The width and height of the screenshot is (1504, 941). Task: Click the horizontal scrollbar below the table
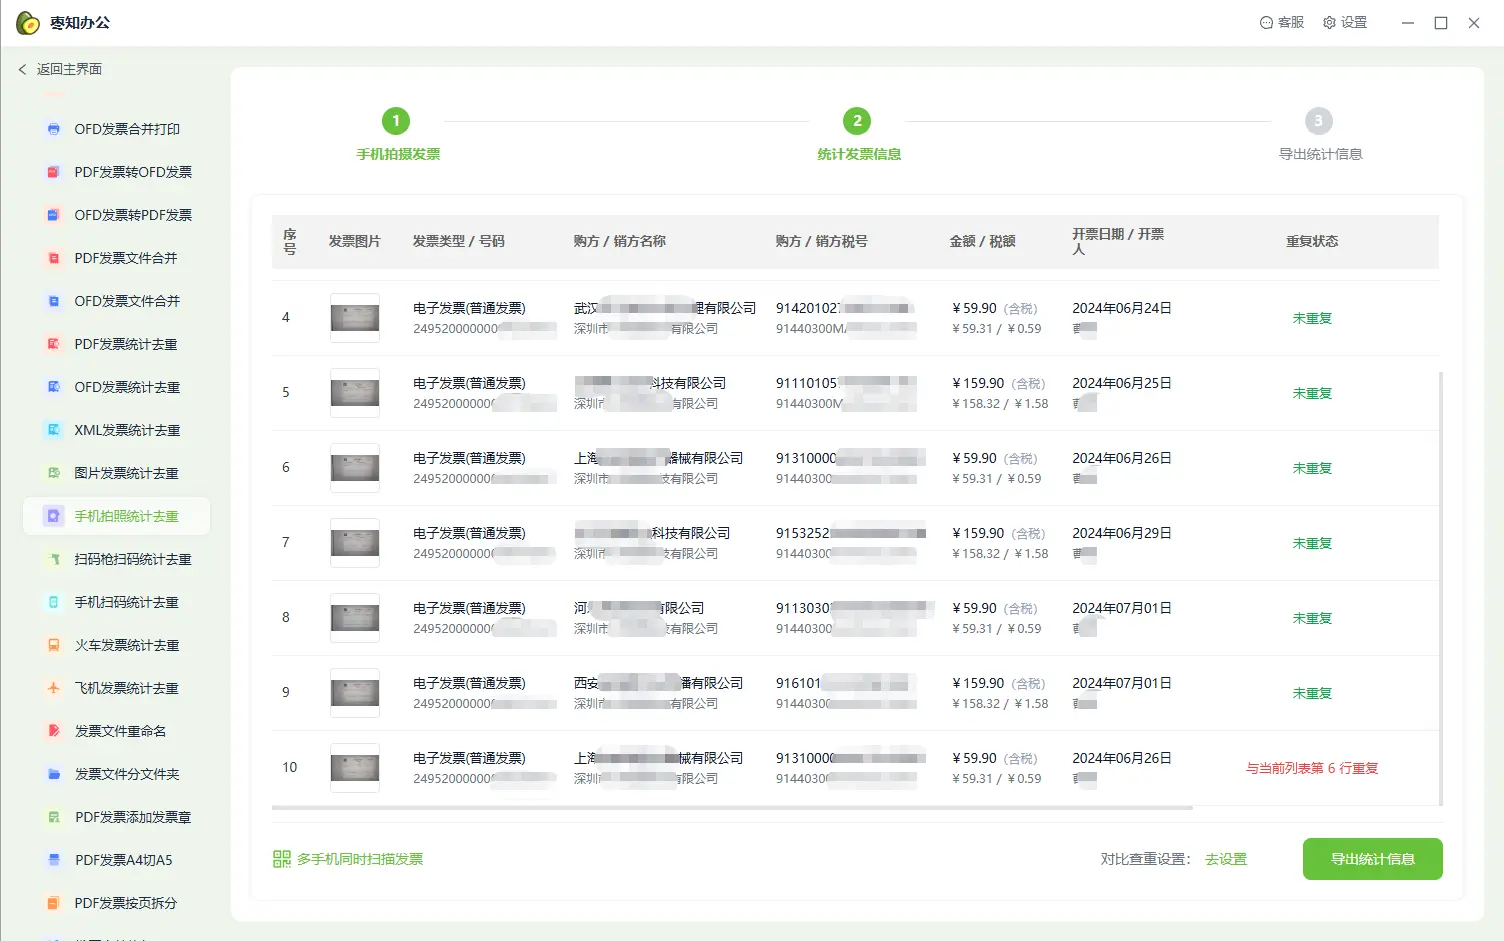[x=732, y=807]
